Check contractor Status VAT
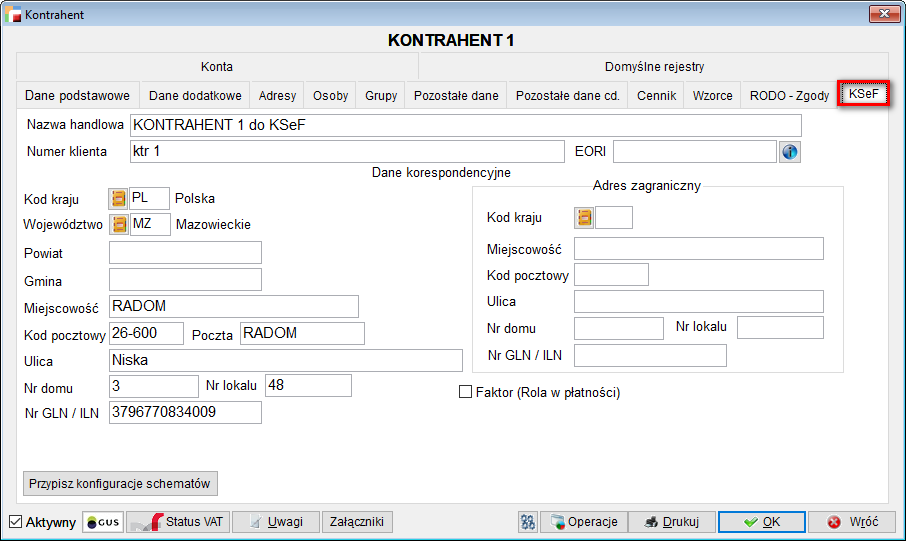This screenshot has width=906, height=541. click(x=177, y=522)
